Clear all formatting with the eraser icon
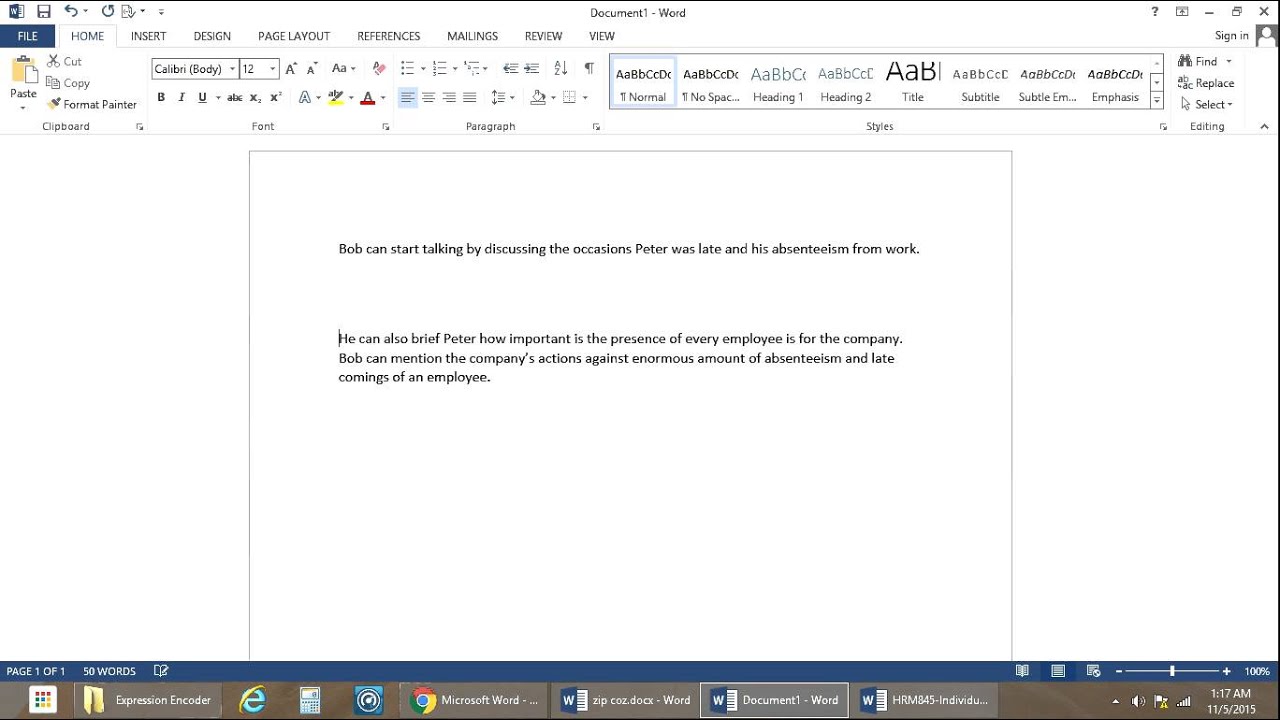Viewport: 1280px width, 720px height. pyautogui.click(x=379, y=69)
